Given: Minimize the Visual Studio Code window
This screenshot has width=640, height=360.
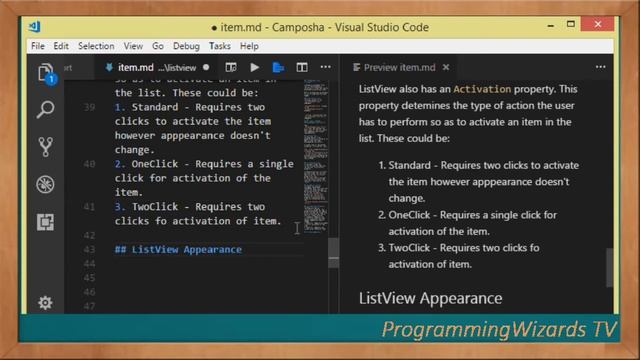Looking at the screenshot, I should [x=551, y=26].
